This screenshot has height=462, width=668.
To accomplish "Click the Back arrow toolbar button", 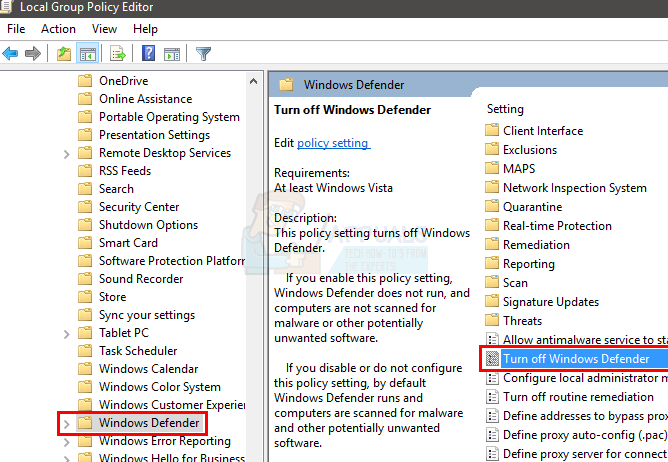I will (11, 53).
